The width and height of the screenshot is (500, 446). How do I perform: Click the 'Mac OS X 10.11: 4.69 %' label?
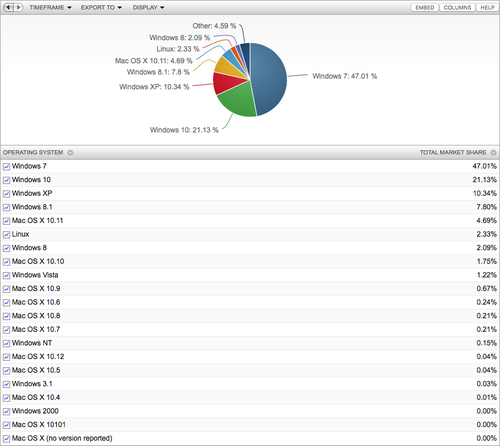[154, 61]
